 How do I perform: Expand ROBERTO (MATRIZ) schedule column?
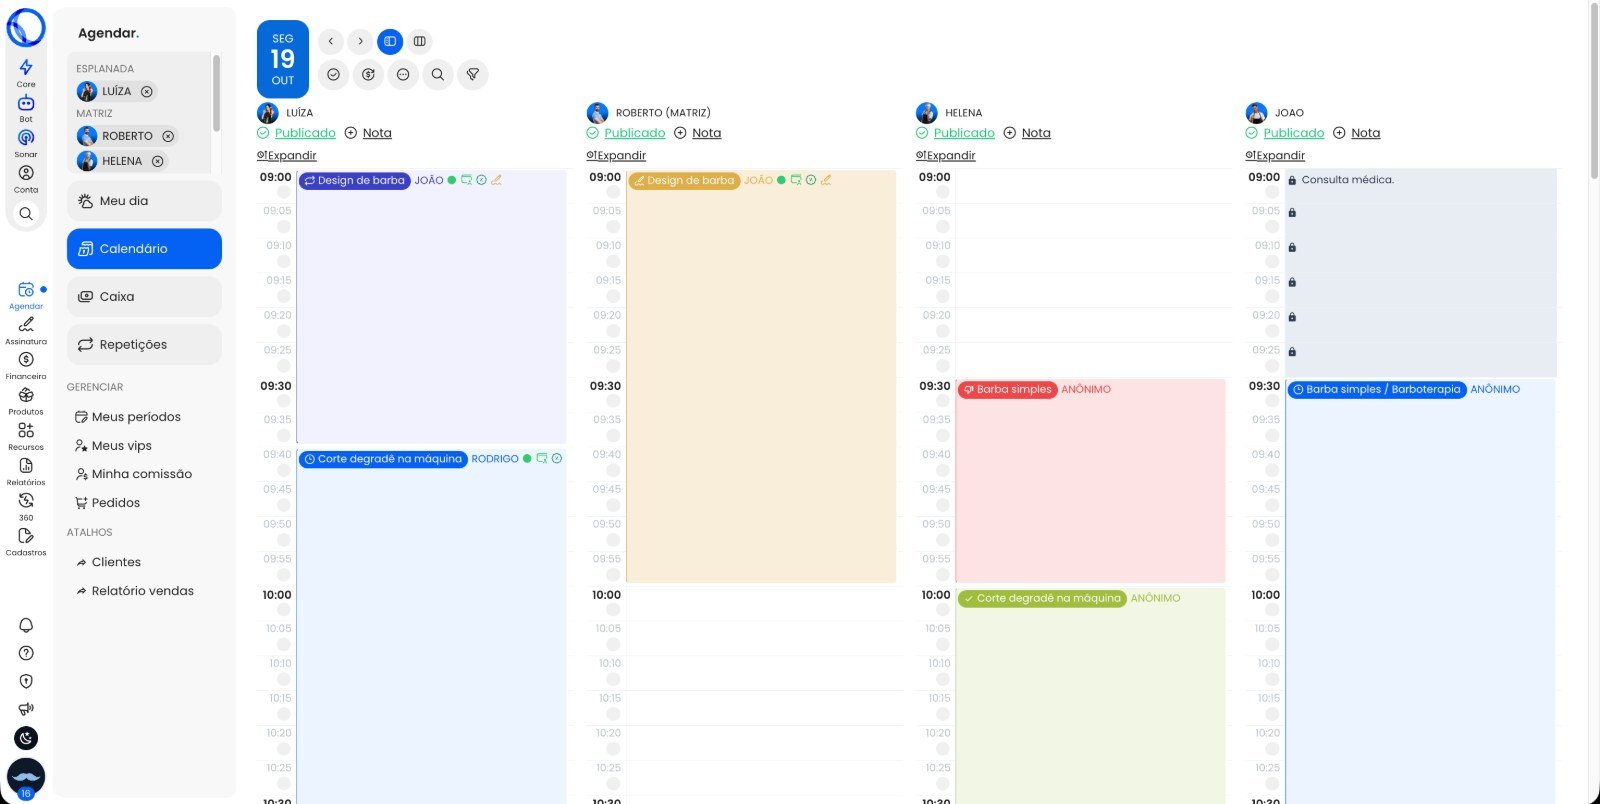(x=616, y=155)
